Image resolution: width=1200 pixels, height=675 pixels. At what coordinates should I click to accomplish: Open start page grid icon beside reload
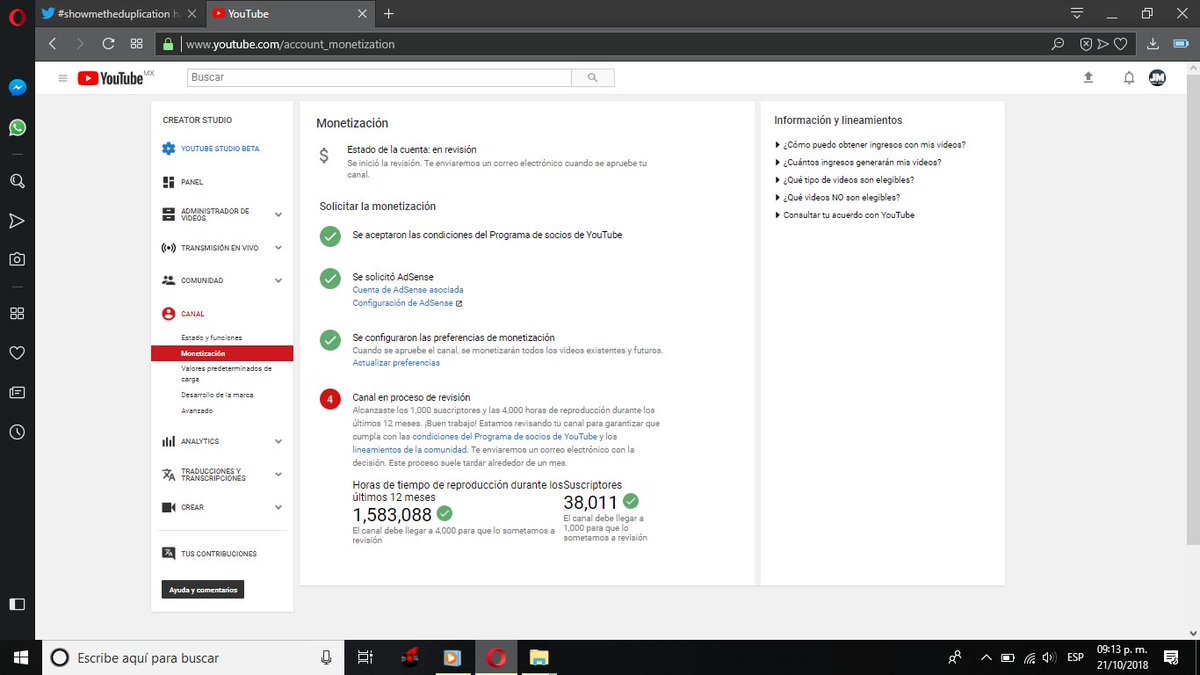137,44
